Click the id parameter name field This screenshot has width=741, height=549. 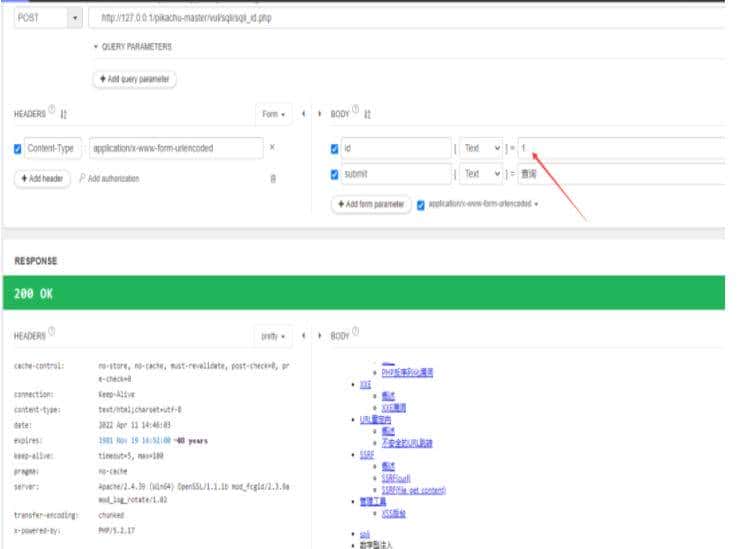396,148
